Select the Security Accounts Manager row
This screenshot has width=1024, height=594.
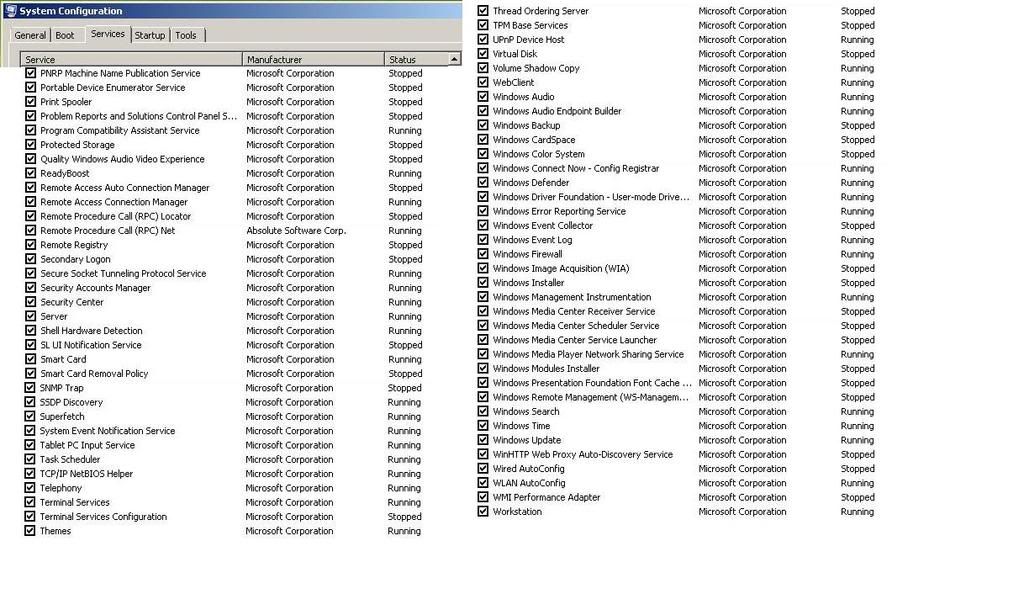(x=223, y=288)
